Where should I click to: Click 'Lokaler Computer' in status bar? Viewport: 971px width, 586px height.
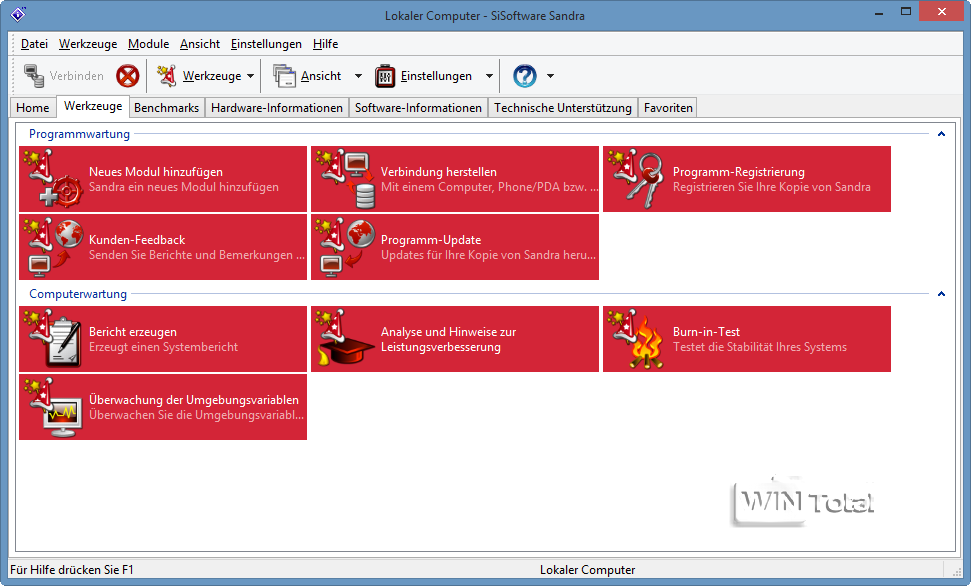(x=588, y=569)
